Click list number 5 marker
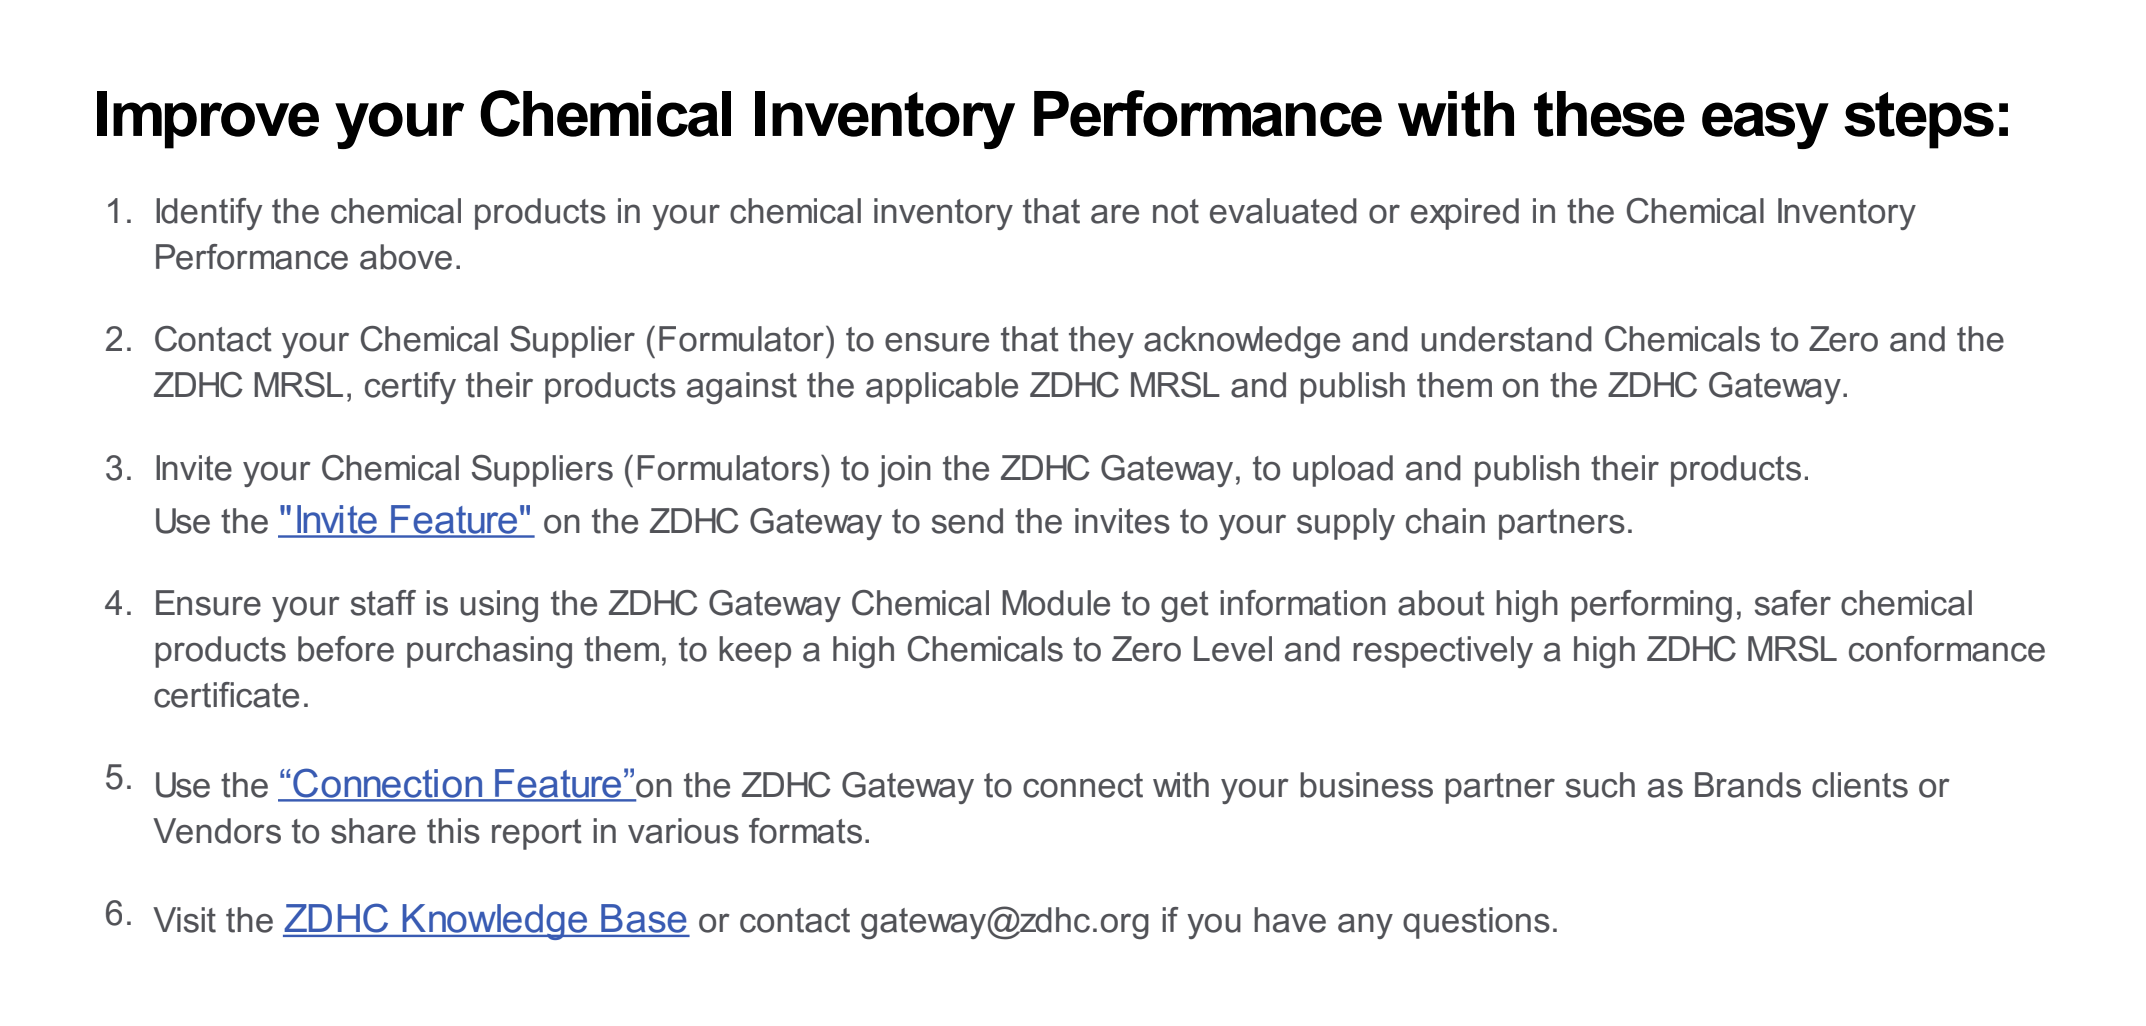This screenshot has width=2146, height=1026. pos(119,778)
